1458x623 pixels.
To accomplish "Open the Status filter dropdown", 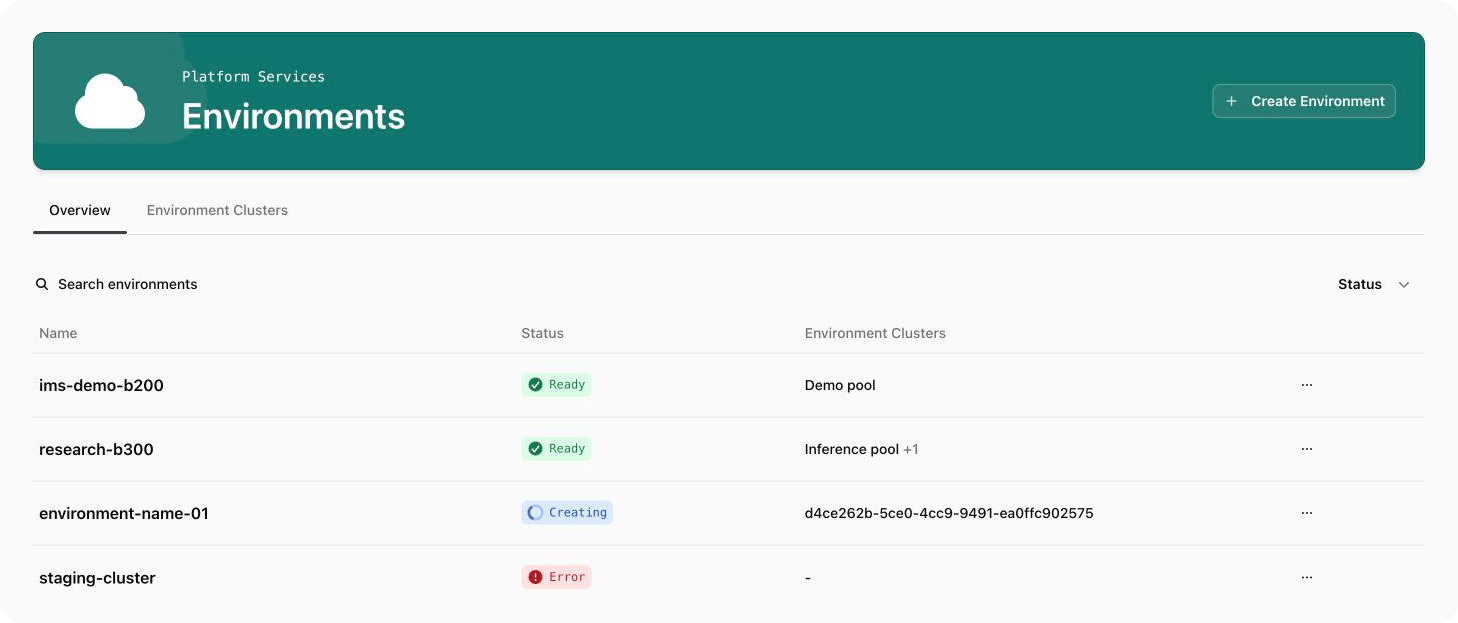I will point(1374,284).
